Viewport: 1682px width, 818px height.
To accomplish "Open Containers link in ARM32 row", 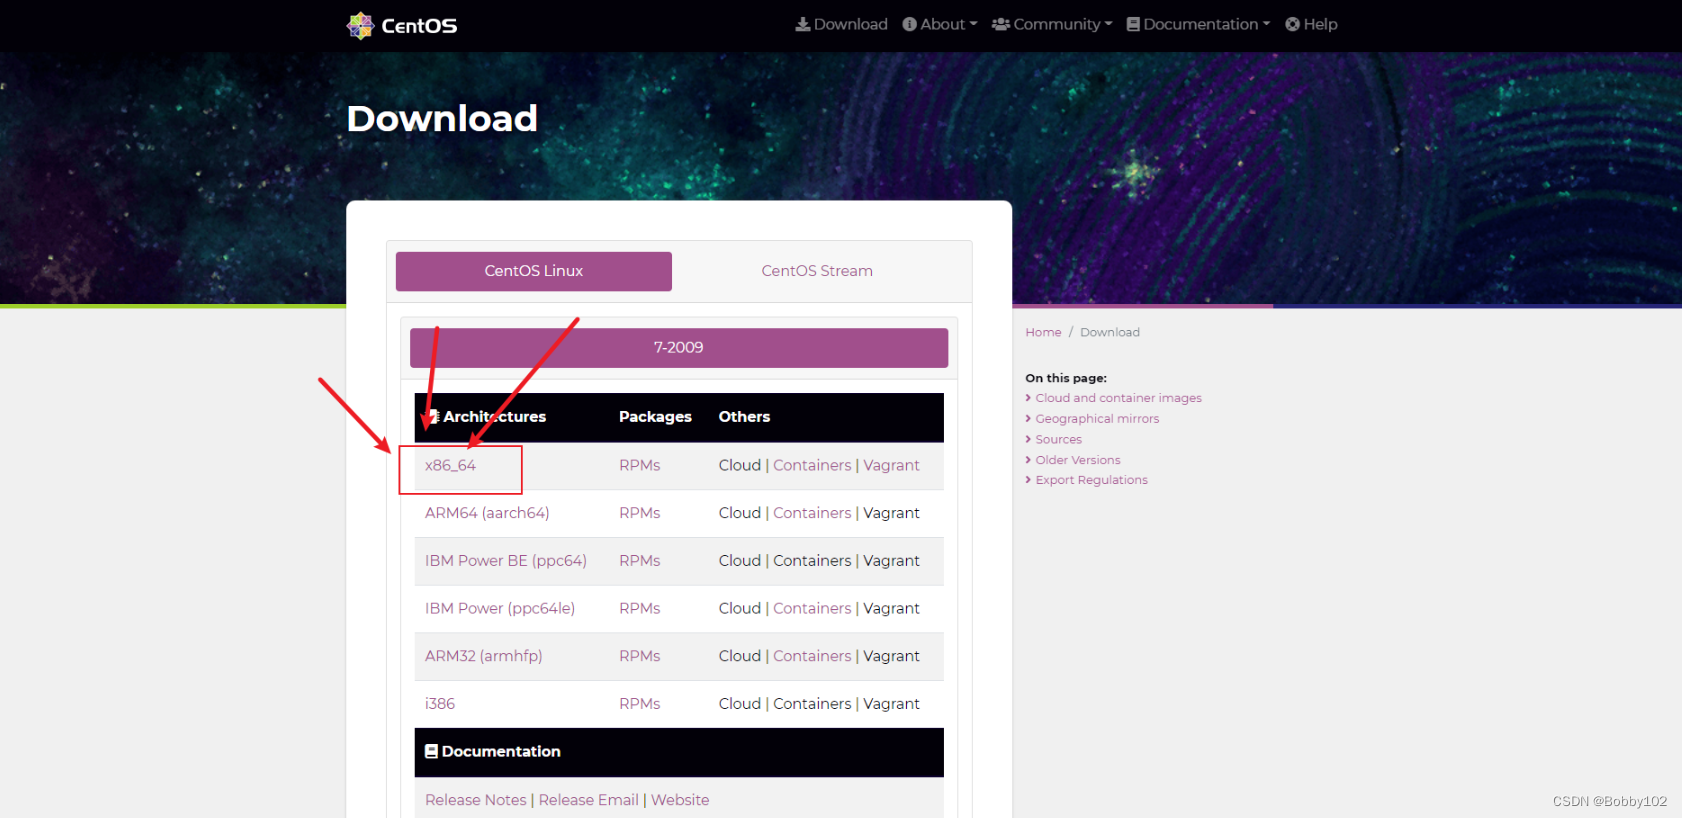I will (x=812, y=656).
